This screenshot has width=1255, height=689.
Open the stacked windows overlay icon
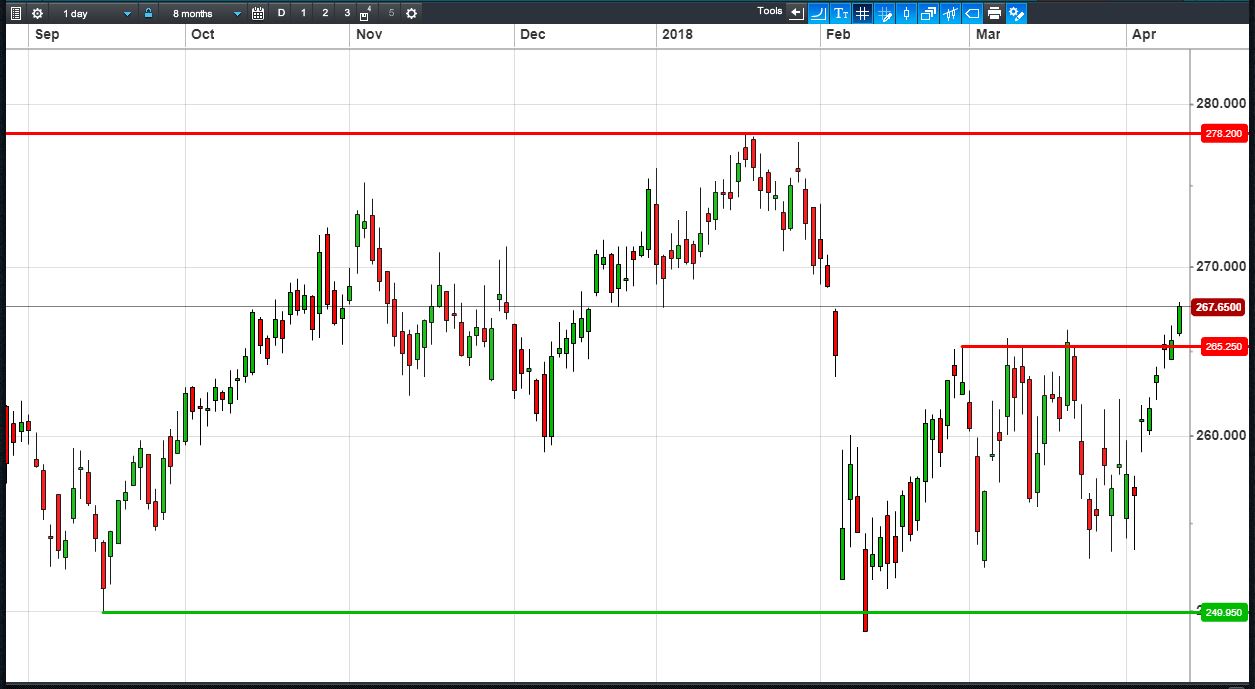point(928,13)
